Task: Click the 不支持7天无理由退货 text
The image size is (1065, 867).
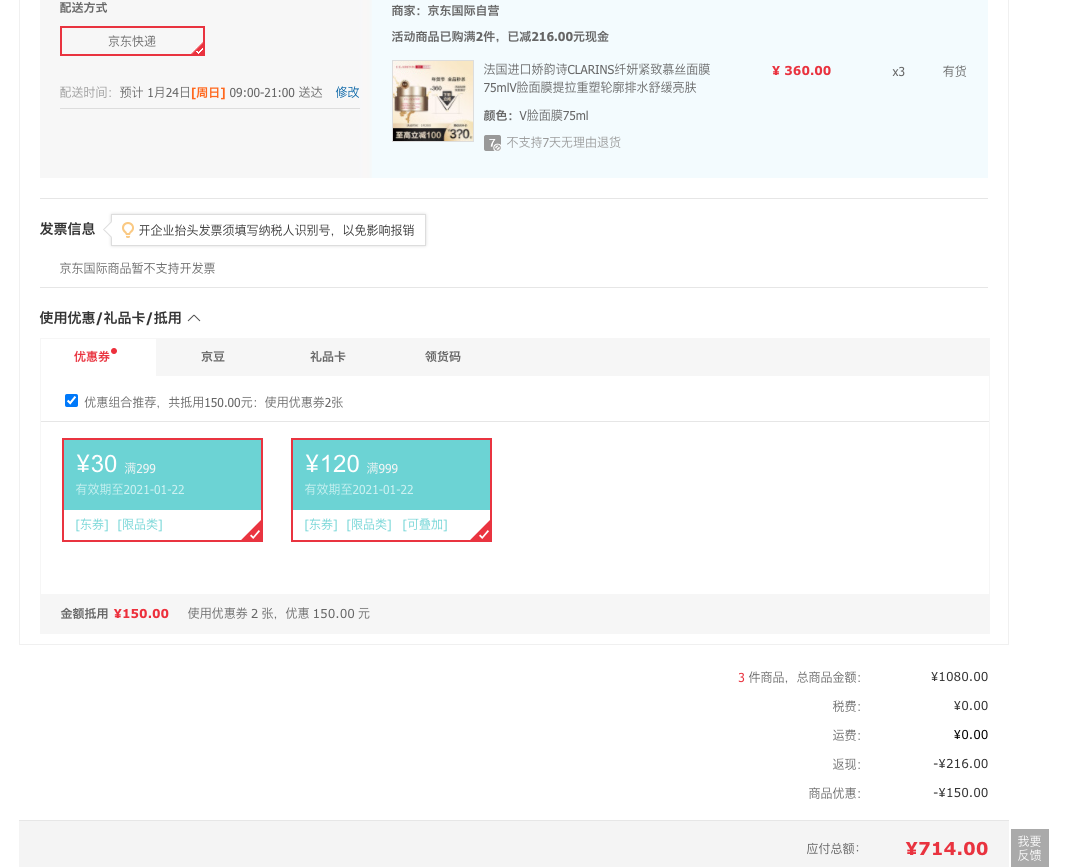Action: (x=564, y=143)
